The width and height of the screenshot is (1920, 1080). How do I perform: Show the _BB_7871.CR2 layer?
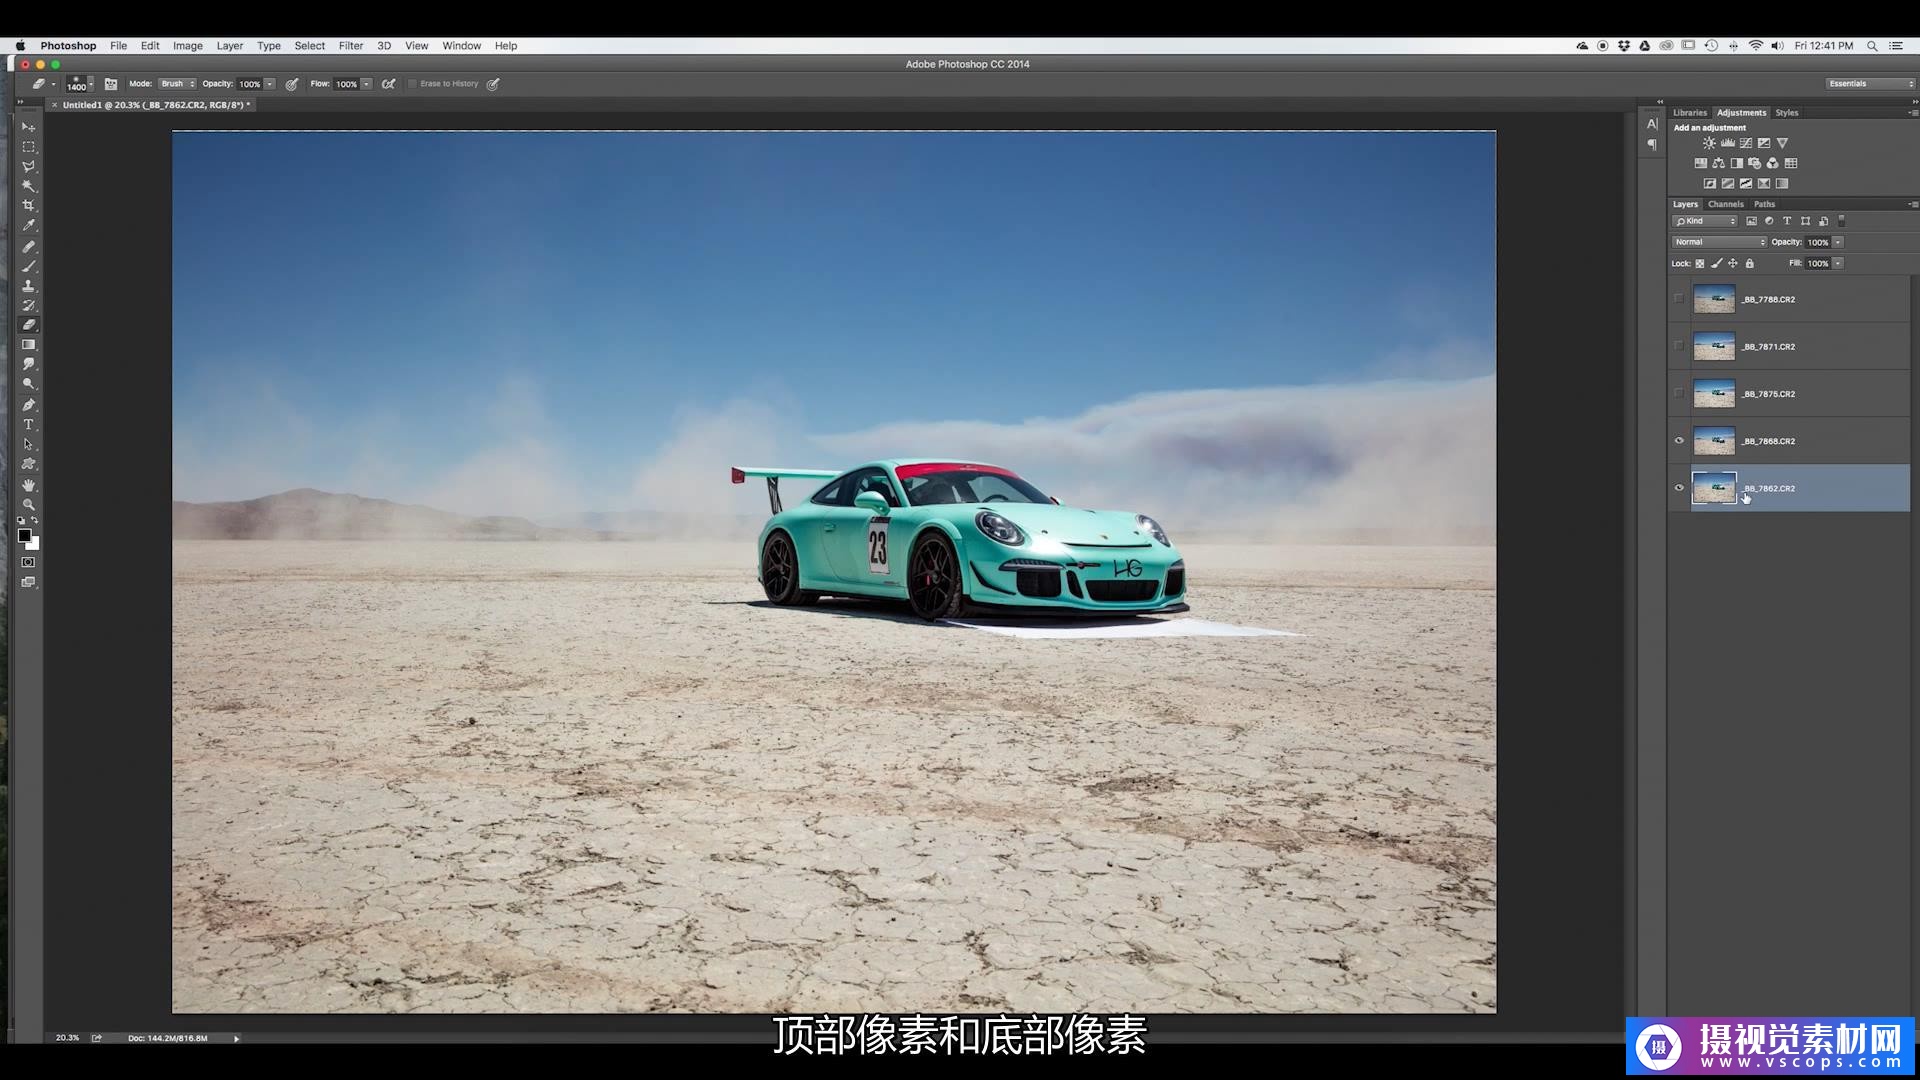tap(1679, 346)
